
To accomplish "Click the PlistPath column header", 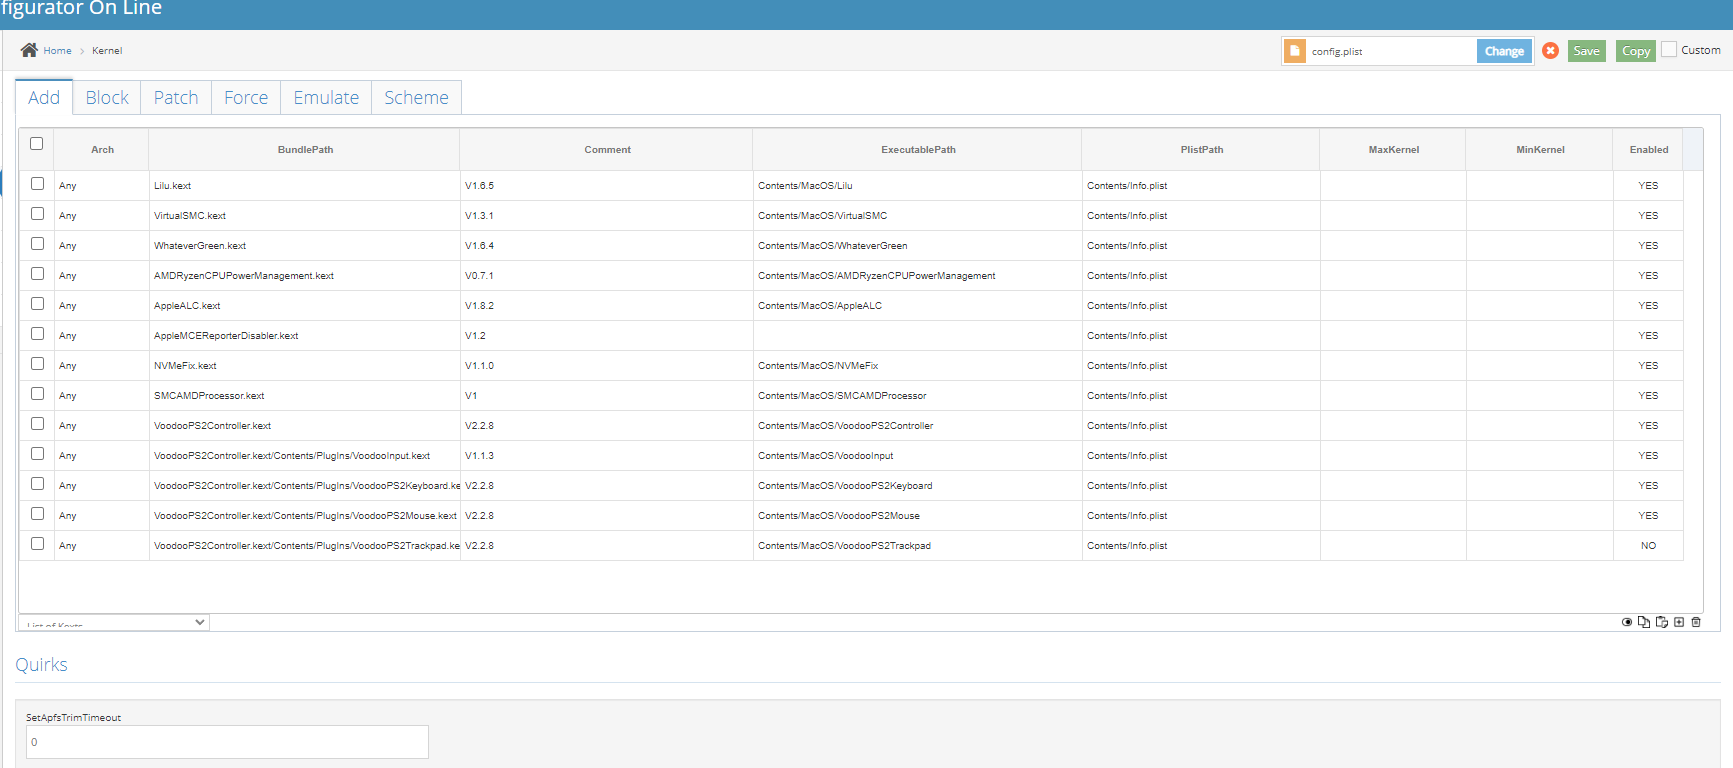I will click(1201, 150).
